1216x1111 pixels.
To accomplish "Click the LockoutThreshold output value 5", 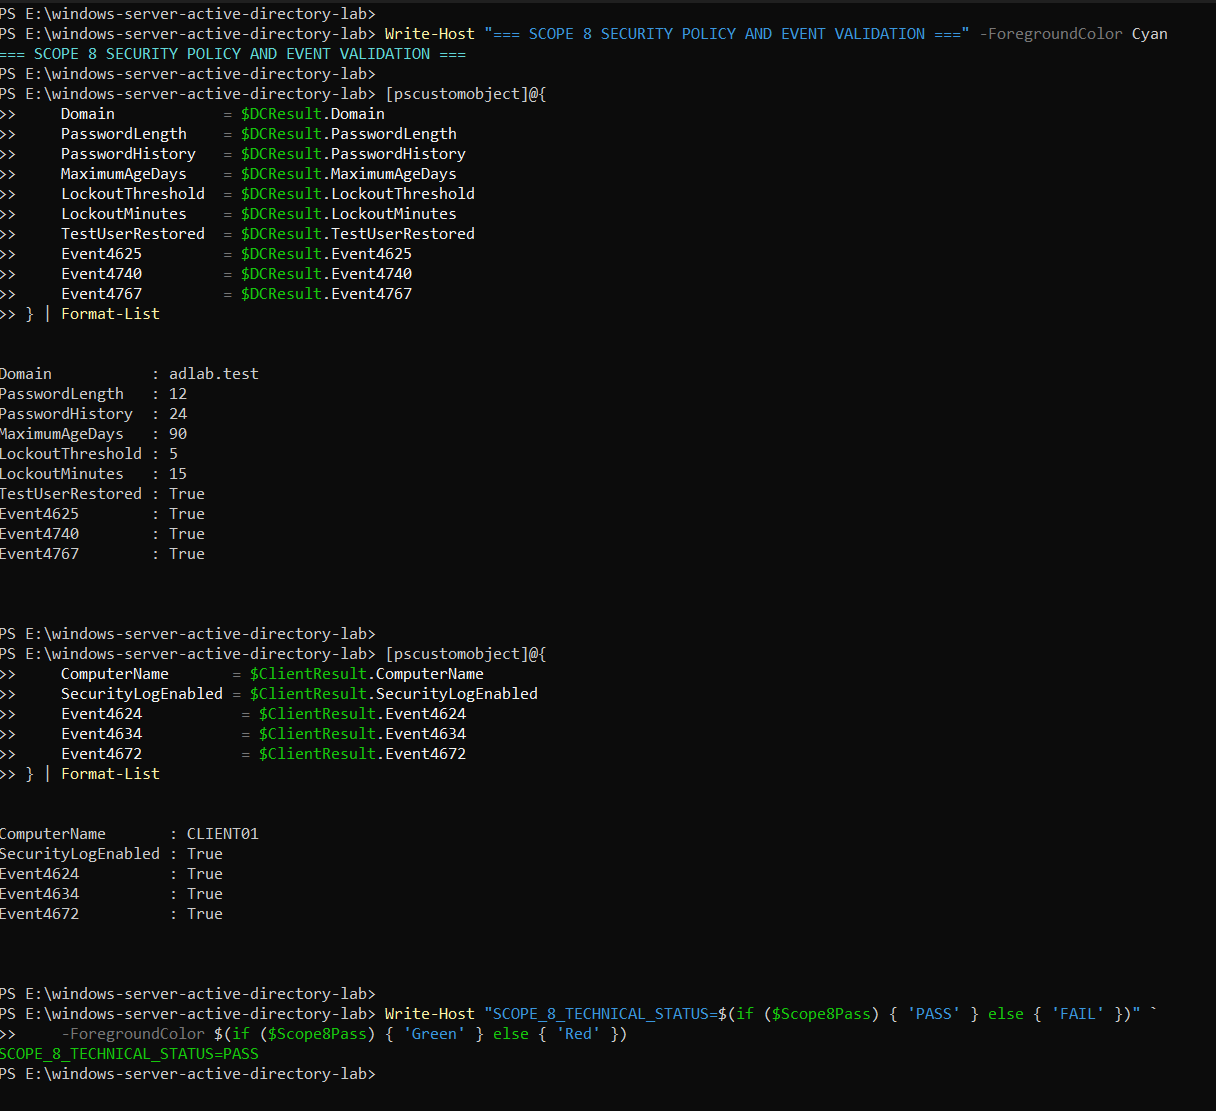I will [173, 454].
